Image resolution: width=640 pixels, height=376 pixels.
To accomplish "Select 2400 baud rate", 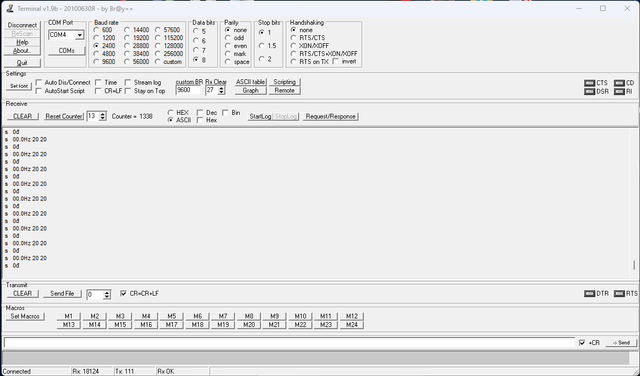I will [x=96, y=46].
